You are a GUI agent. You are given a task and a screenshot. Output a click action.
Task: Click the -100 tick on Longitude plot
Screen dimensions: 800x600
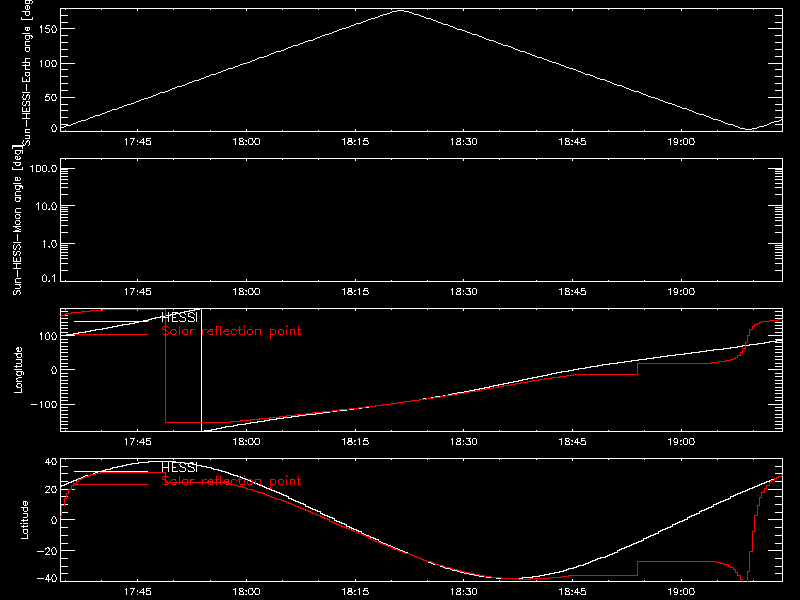click(44, 404)
